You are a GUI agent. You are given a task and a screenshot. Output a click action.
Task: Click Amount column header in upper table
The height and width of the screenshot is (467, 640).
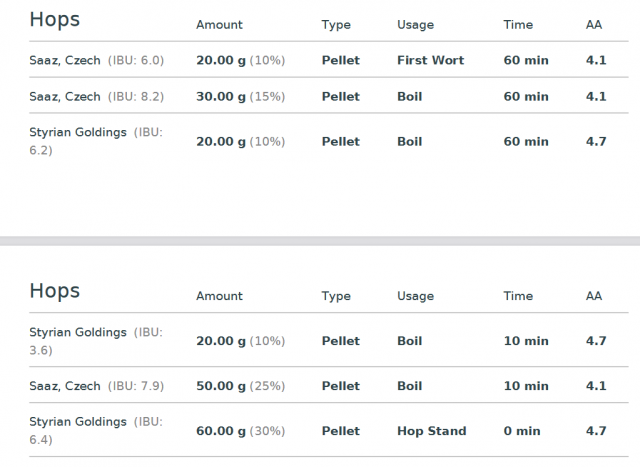point(219,24)
